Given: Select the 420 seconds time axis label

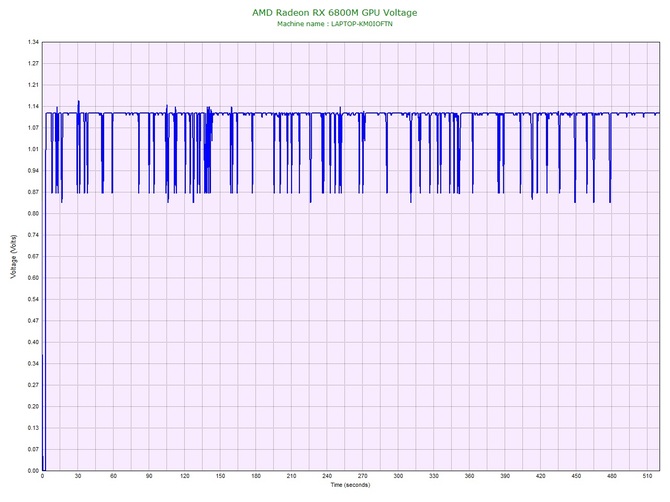Looking at the screenshot, I should pos(541,476).
